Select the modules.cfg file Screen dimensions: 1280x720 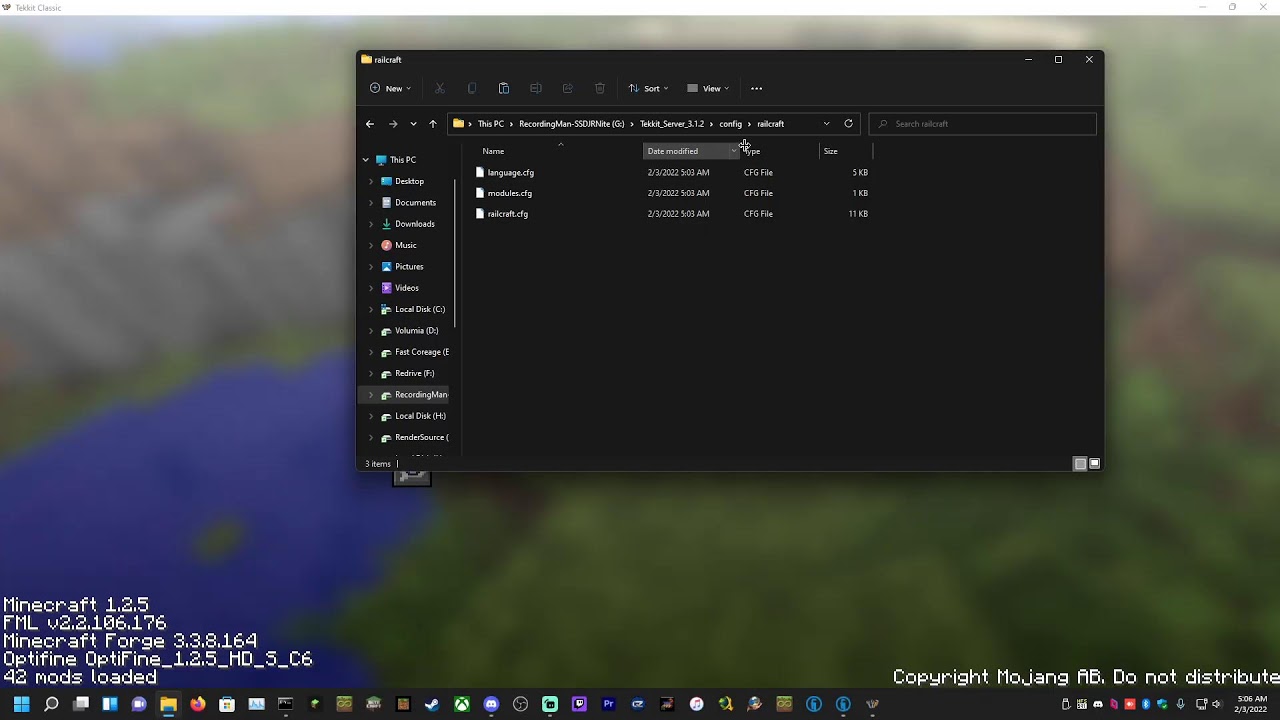tap(510, 193)
